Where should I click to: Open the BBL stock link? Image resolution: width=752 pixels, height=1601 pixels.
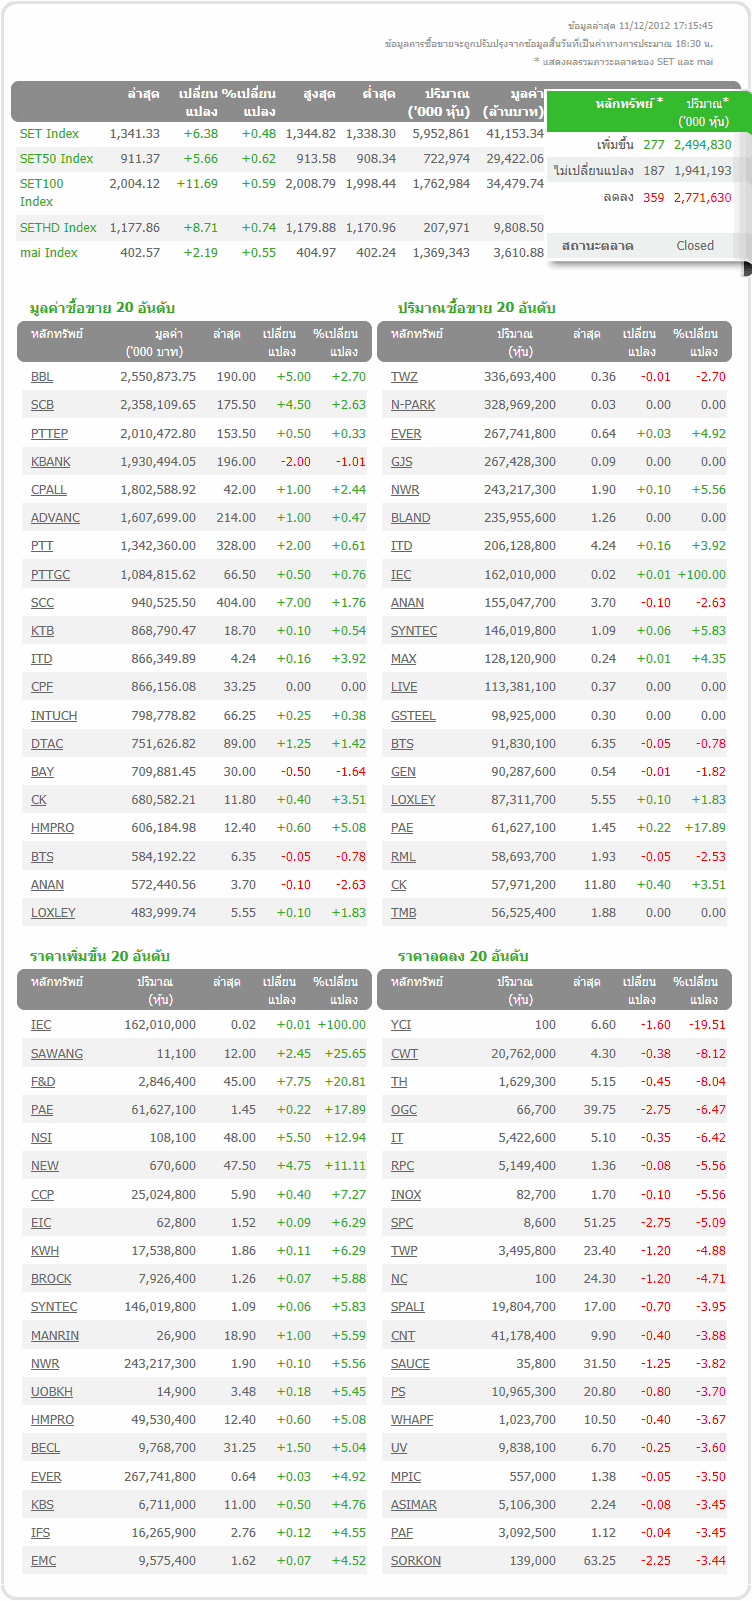click(42, 377)
